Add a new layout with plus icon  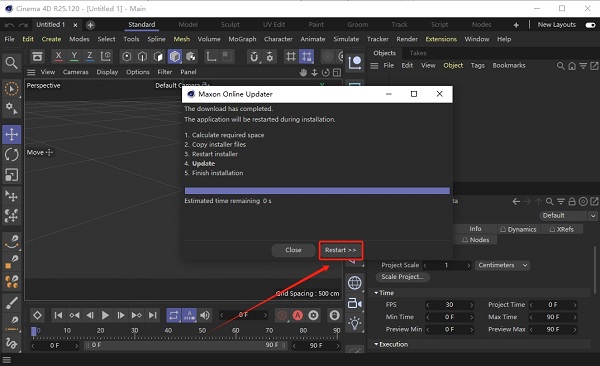click(516, 25)
